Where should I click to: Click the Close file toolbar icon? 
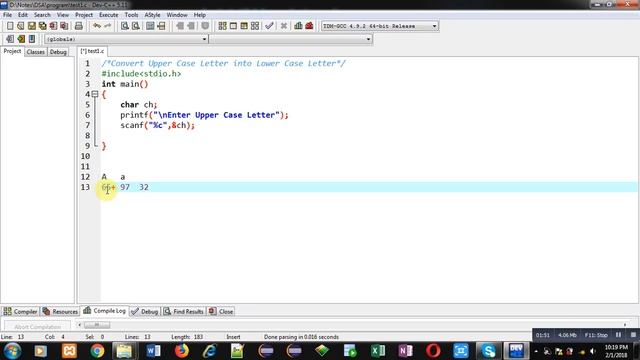[53, 26]
